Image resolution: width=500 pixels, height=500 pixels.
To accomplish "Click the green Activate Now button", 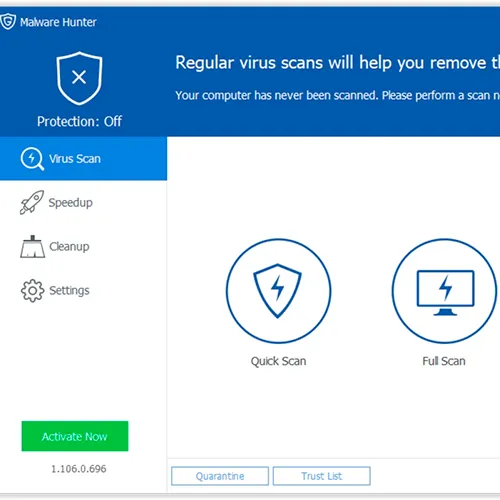I will (75, 436).
